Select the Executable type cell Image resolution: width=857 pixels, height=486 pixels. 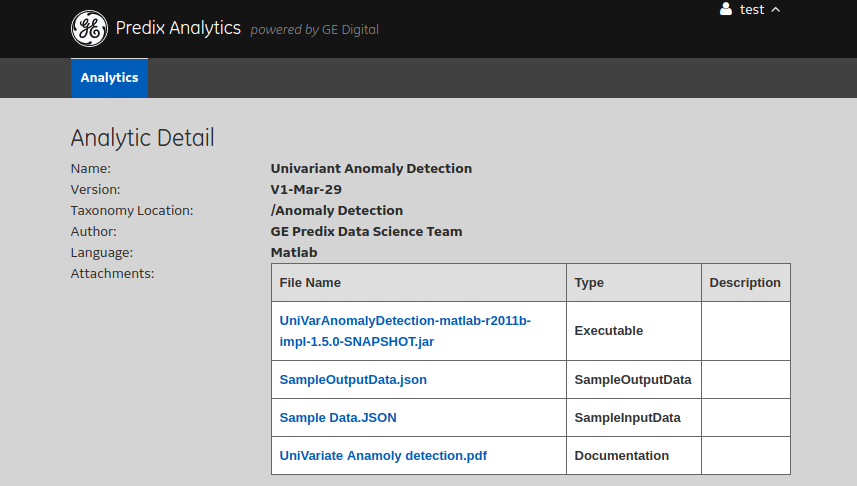pos(608,331)
